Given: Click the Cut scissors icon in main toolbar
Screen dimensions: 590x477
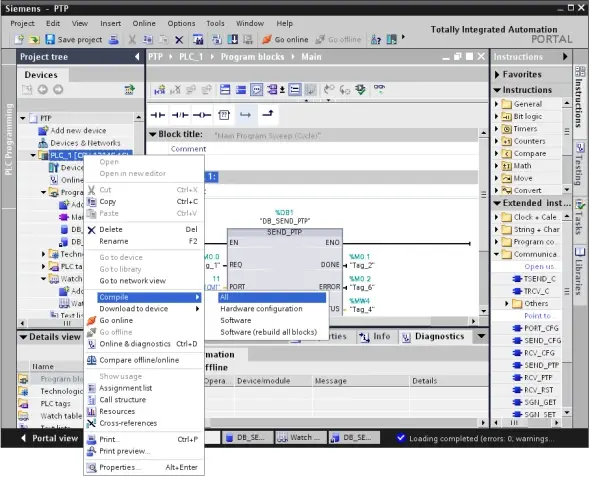Looking at the screenshot, I should click(x=132, y=39).
